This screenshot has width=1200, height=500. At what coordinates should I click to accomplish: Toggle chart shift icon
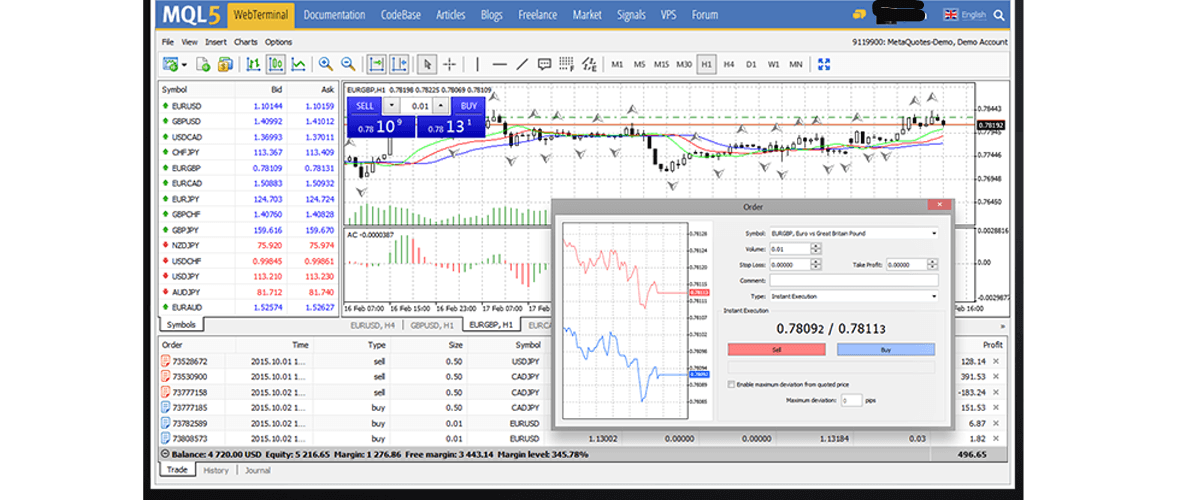pyautogui.click(x=399, y=64)
